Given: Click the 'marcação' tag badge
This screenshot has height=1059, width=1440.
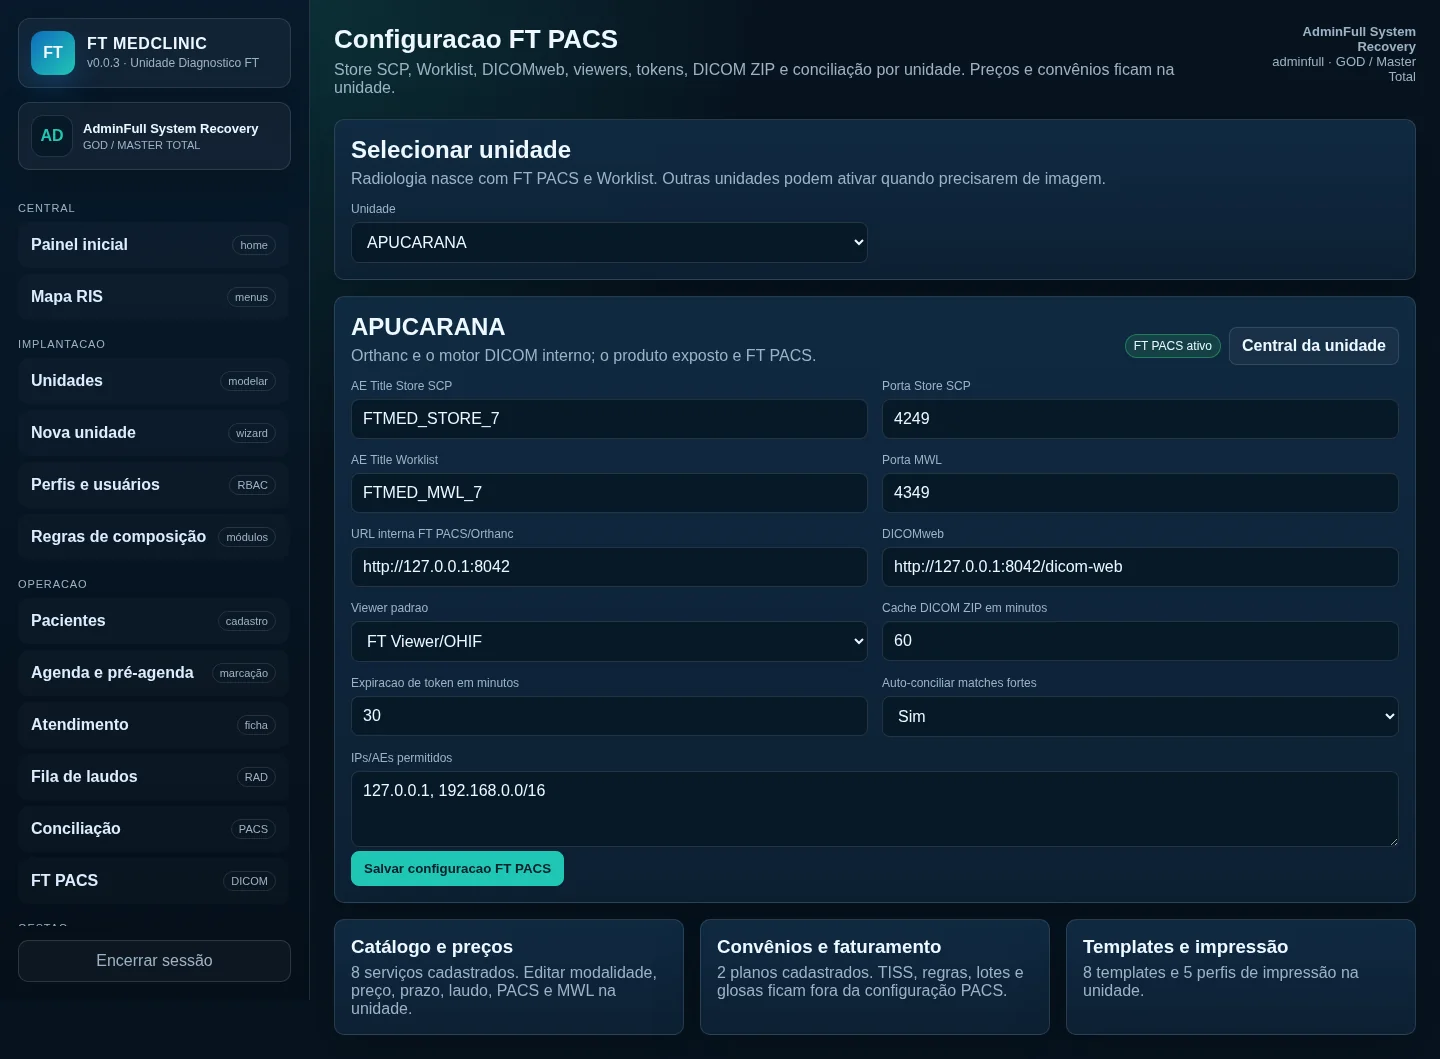Looking at the screenshot, I should pyautogui.click(x=244, y=673).
